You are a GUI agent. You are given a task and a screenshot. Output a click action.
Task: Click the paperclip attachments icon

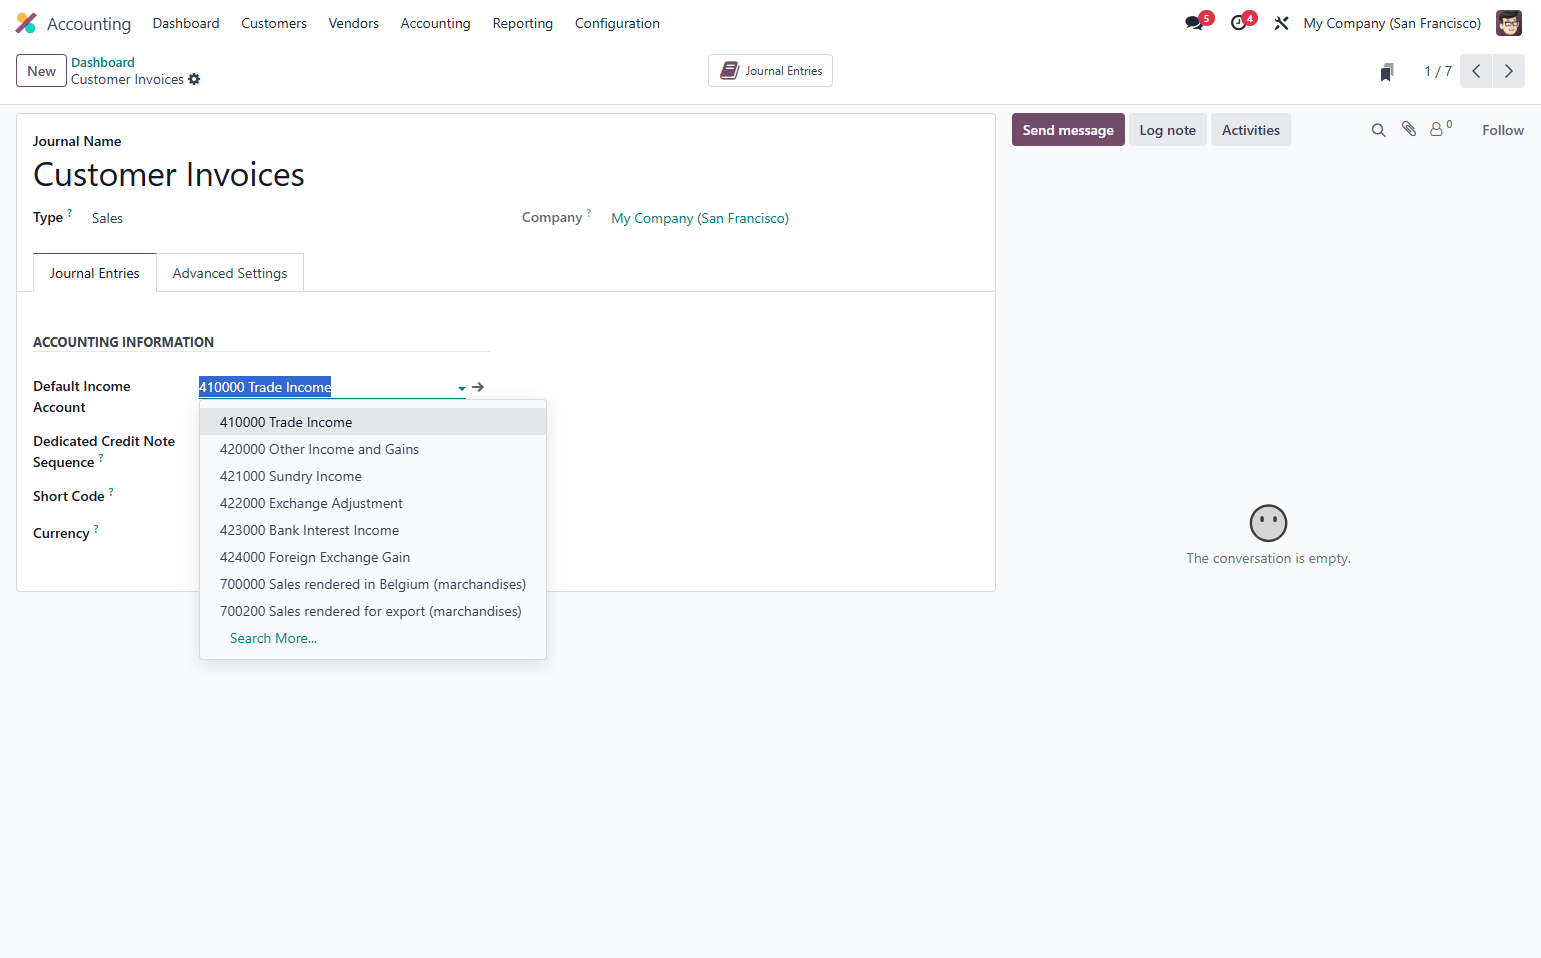1409,129
